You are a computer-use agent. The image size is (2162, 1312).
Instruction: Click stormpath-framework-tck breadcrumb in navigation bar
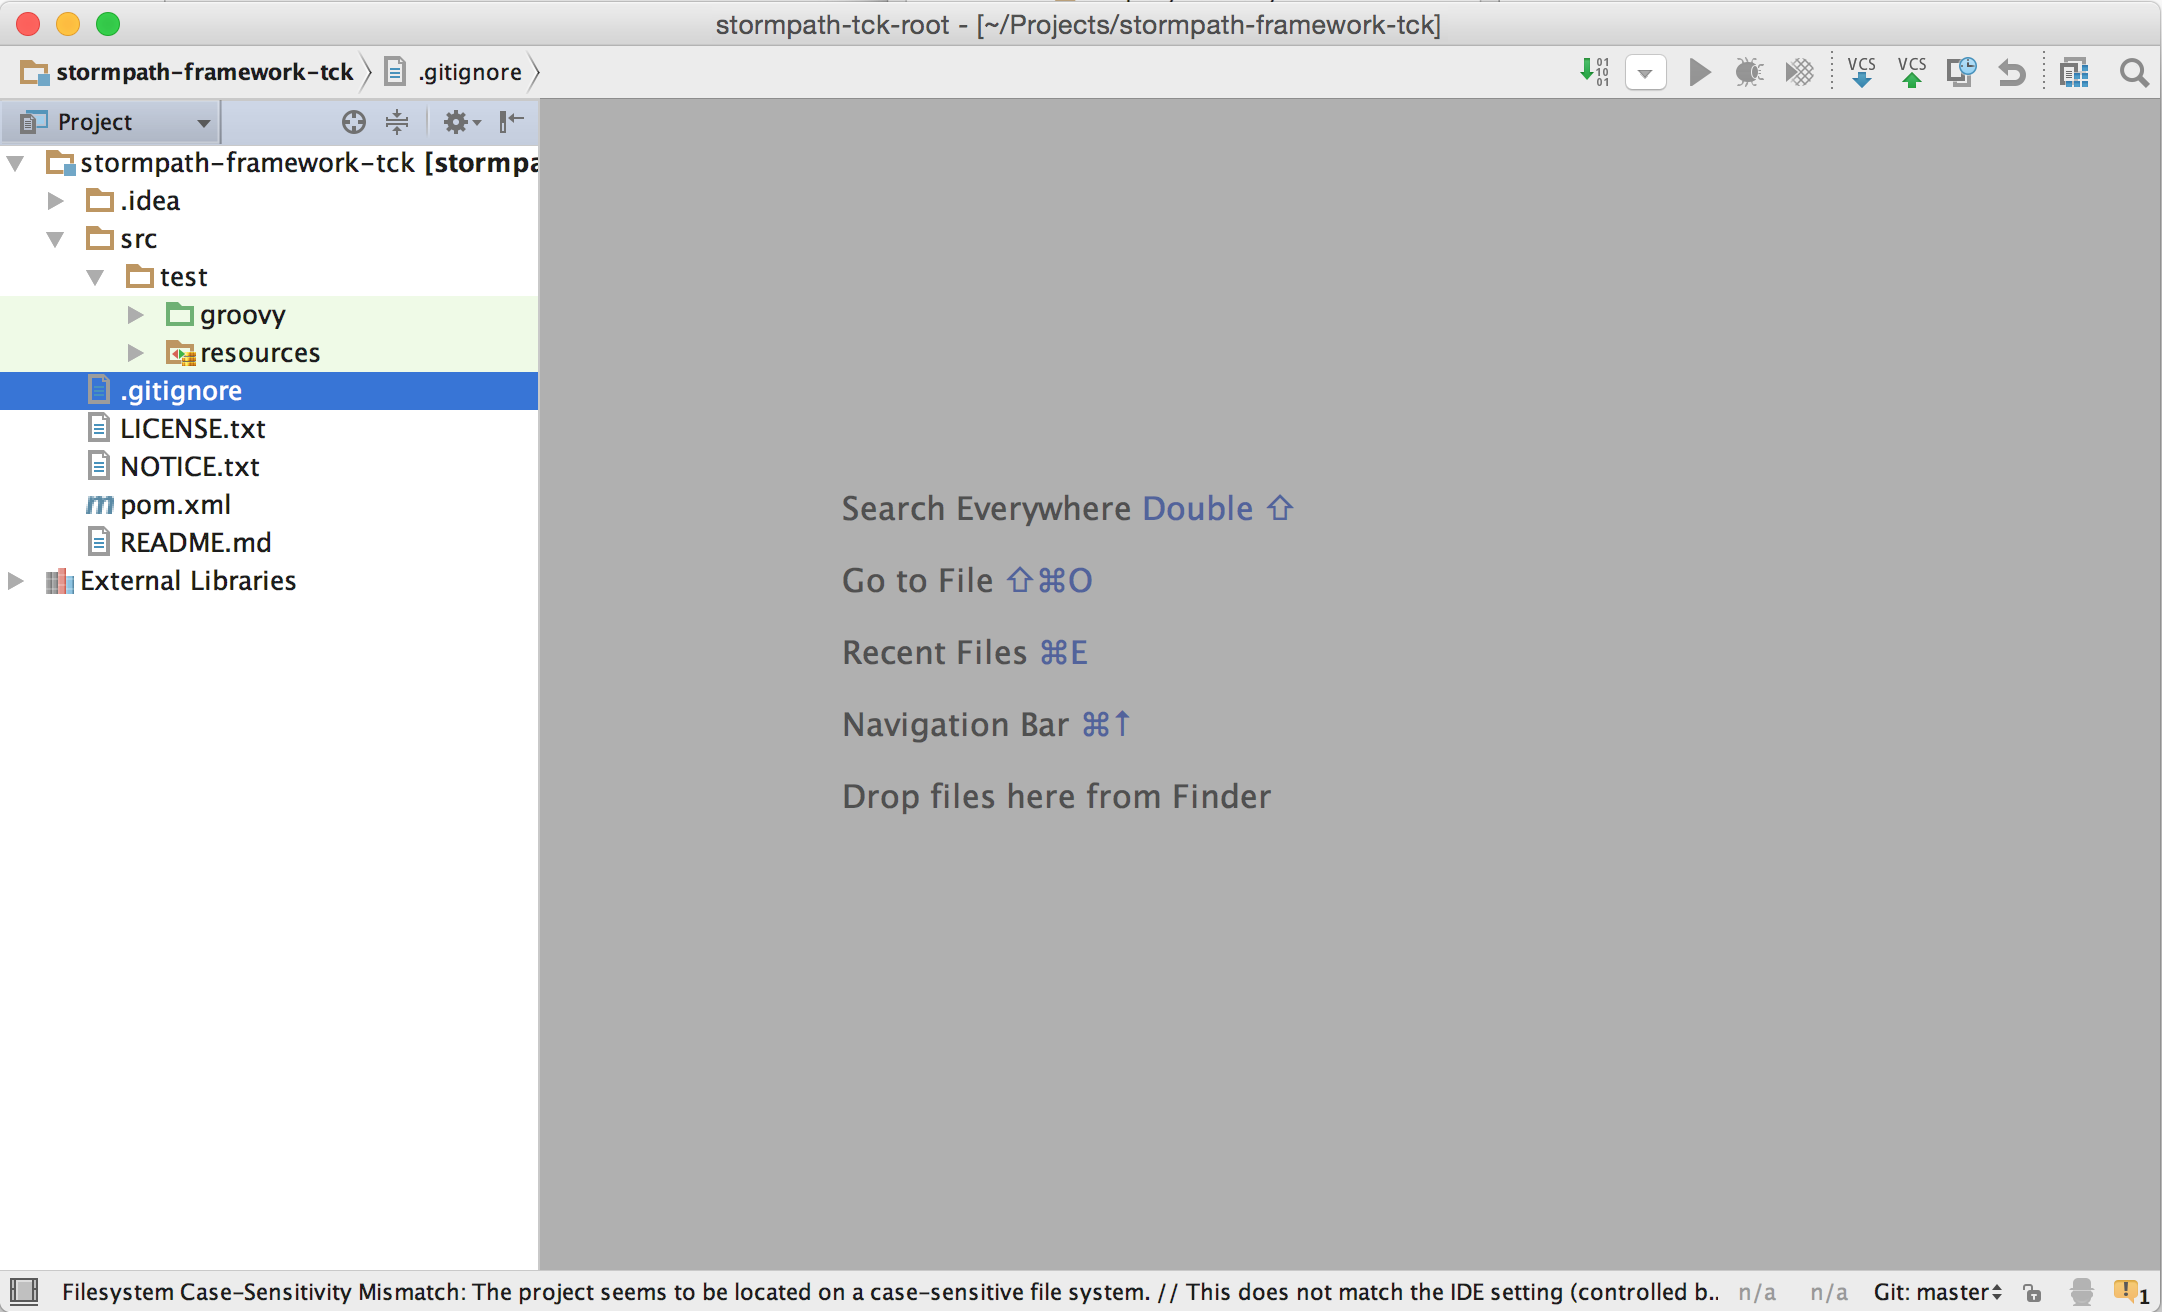coord(204,72)
